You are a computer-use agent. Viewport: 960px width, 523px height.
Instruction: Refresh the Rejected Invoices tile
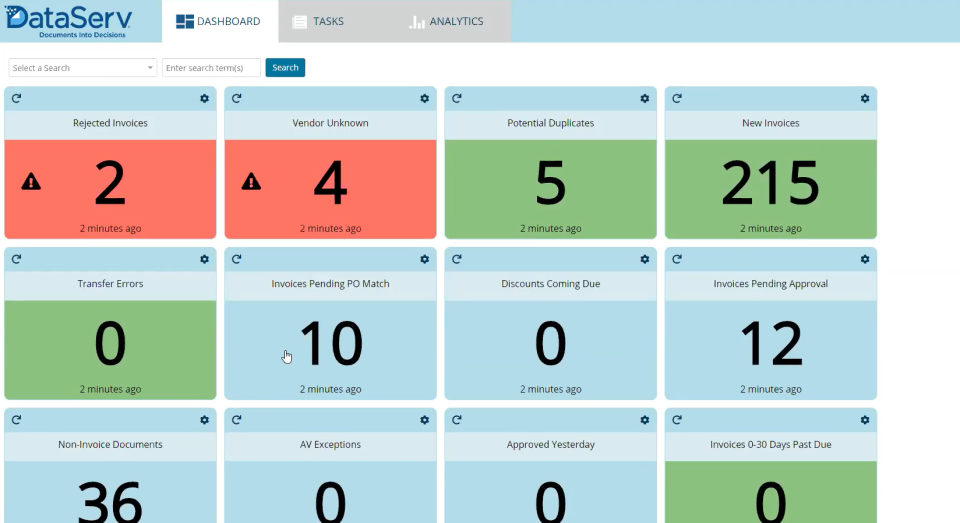coord(17,98)
